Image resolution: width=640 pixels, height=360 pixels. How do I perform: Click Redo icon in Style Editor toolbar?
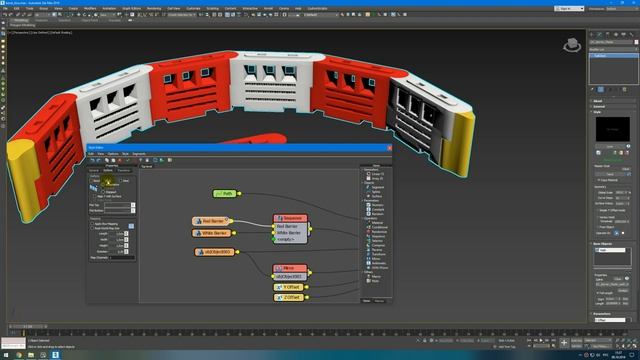[98, 160]
